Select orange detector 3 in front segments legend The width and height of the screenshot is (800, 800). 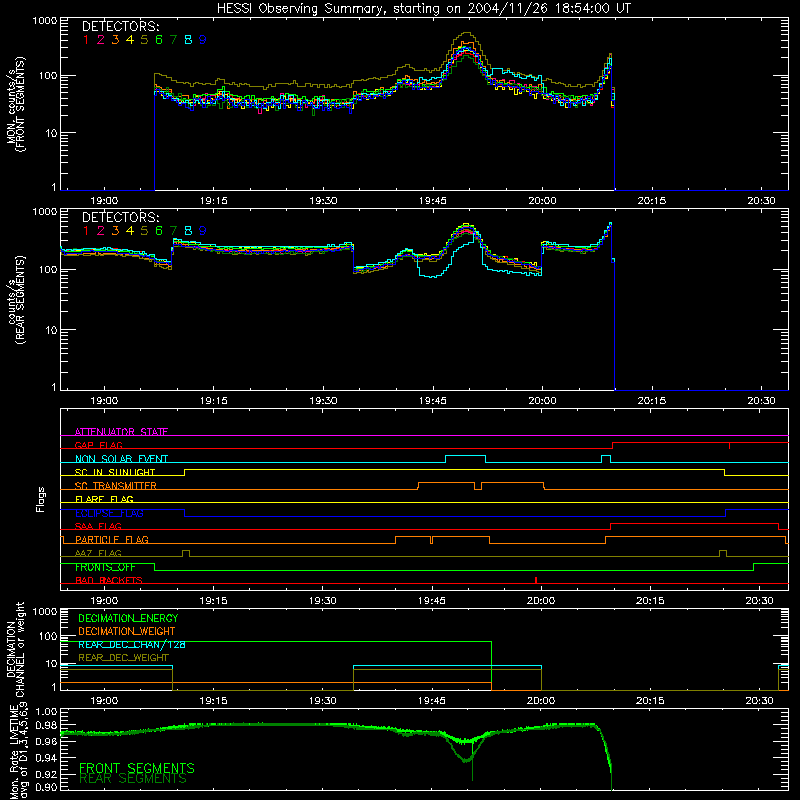point(115,40)
